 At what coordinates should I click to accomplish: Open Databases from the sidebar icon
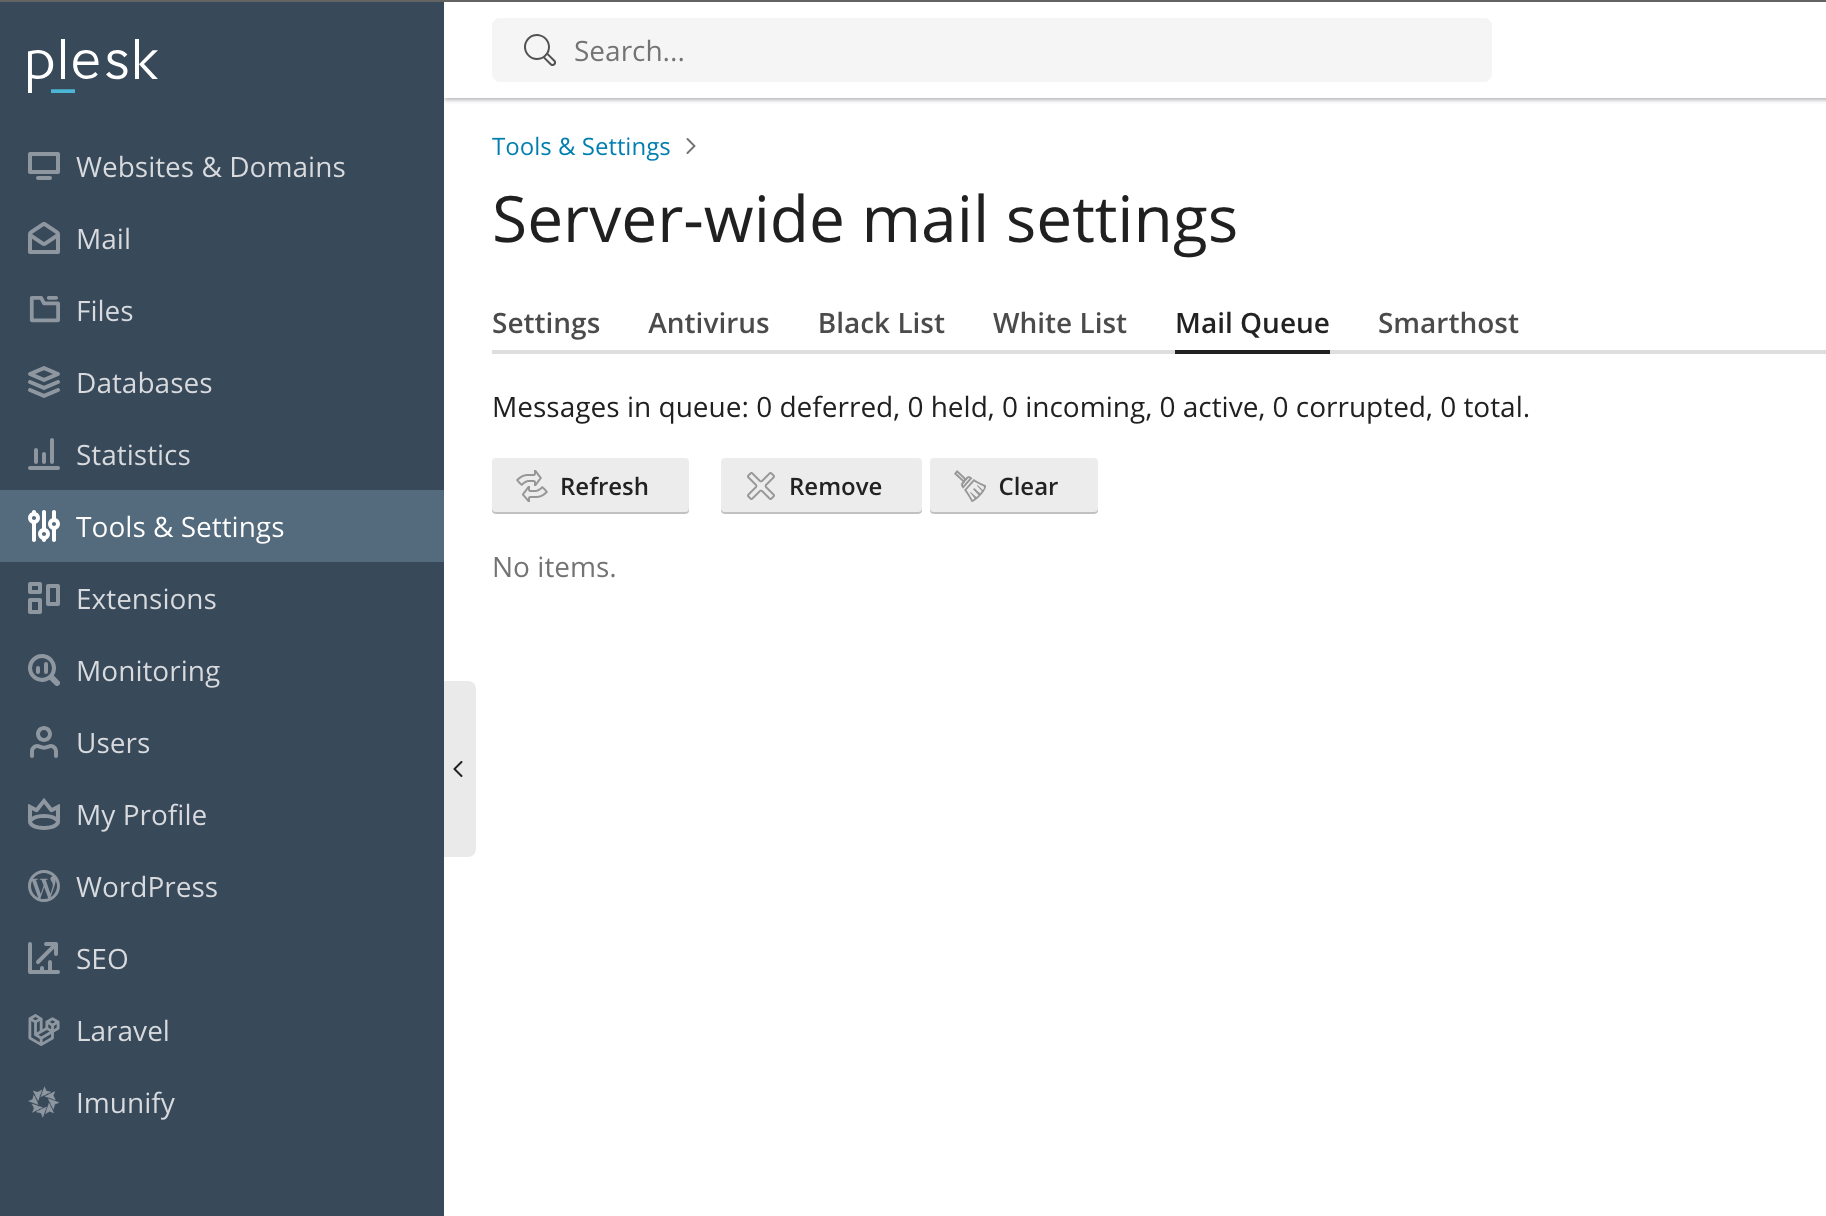(43, 382)
